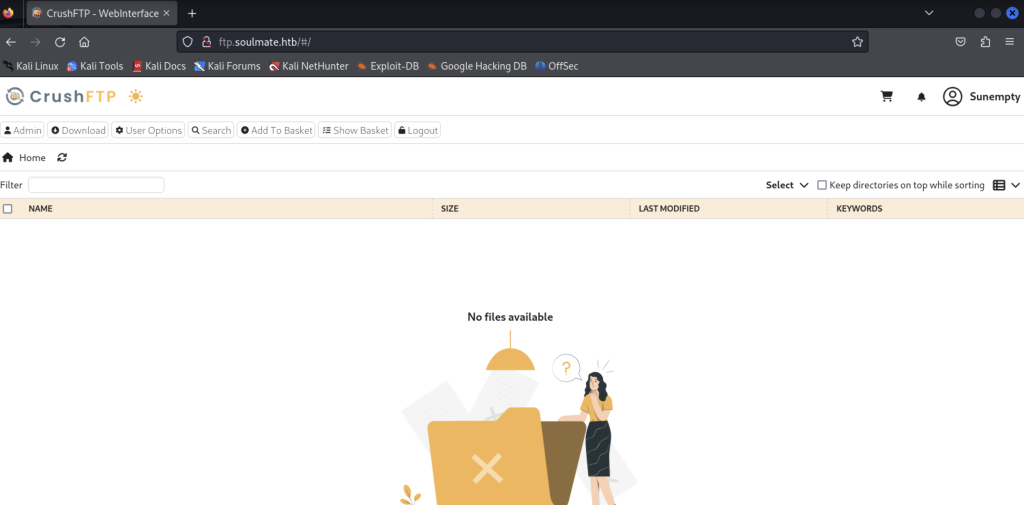
Task: Click the notifications bell icon
Action: [x=921, y=97]
